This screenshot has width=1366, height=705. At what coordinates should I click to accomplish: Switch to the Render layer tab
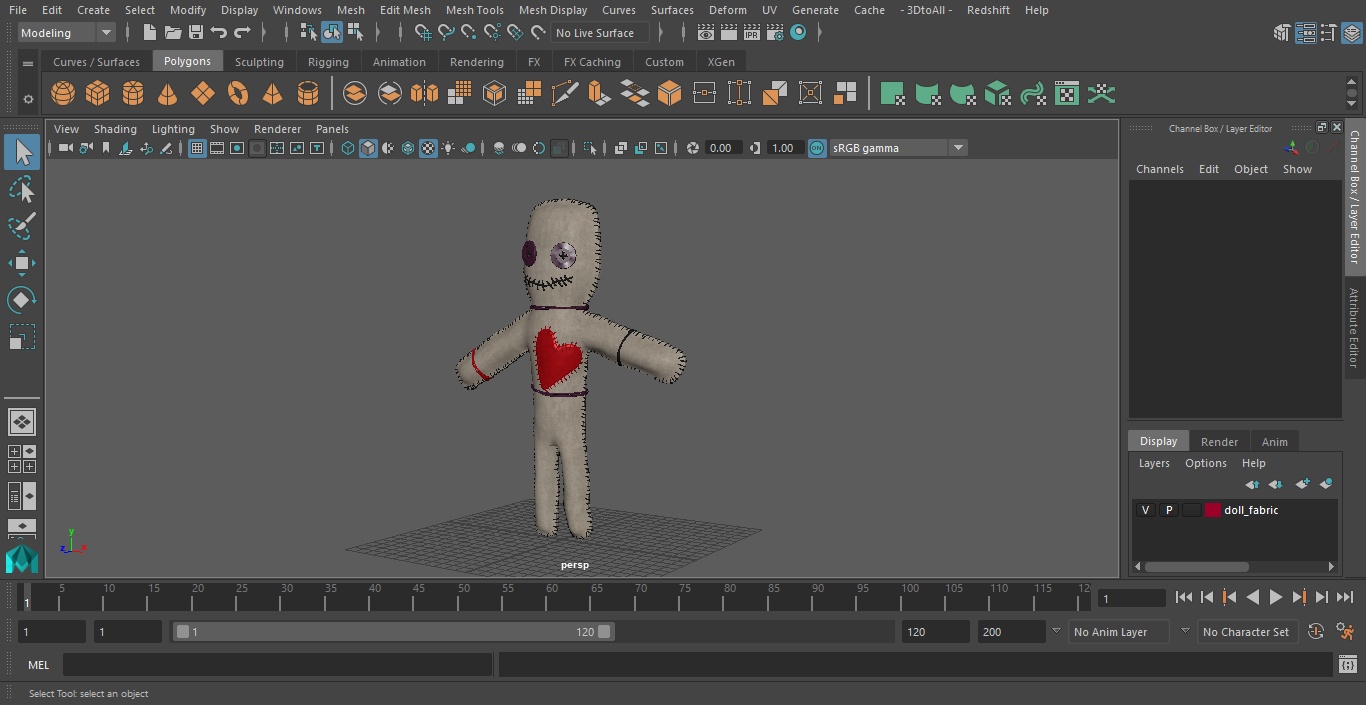tap(1219, 442)
